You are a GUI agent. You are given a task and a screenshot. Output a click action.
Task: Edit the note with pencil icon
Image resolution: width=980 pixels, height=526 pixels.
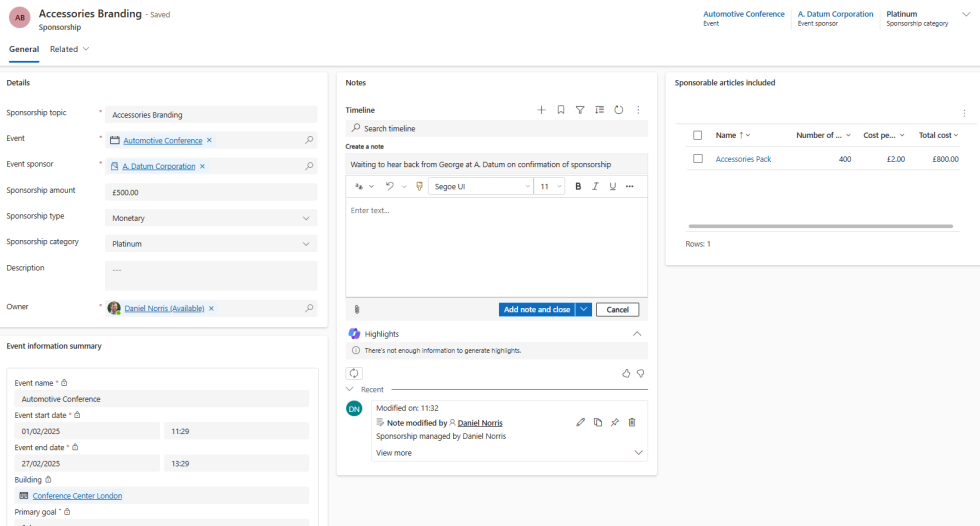pos(580,423)
